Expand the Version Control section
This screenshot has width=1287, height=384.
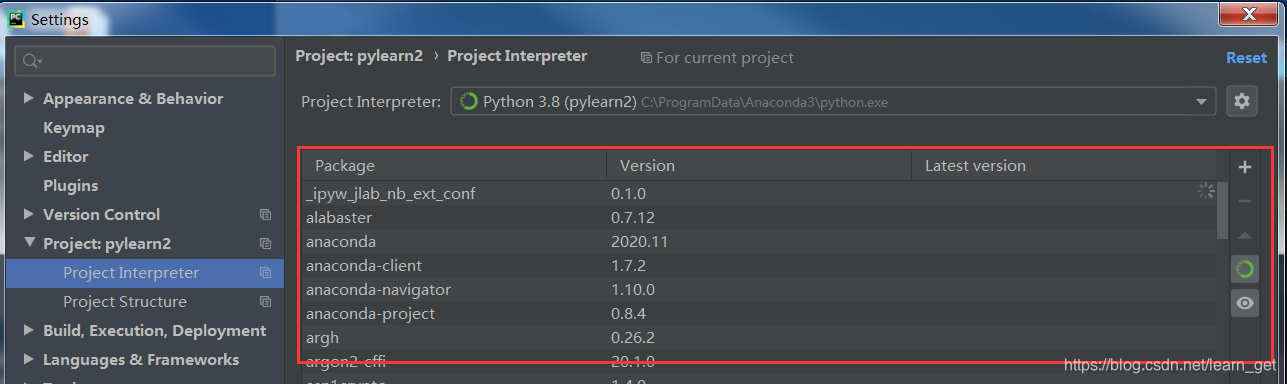click(x=28, y=214)
